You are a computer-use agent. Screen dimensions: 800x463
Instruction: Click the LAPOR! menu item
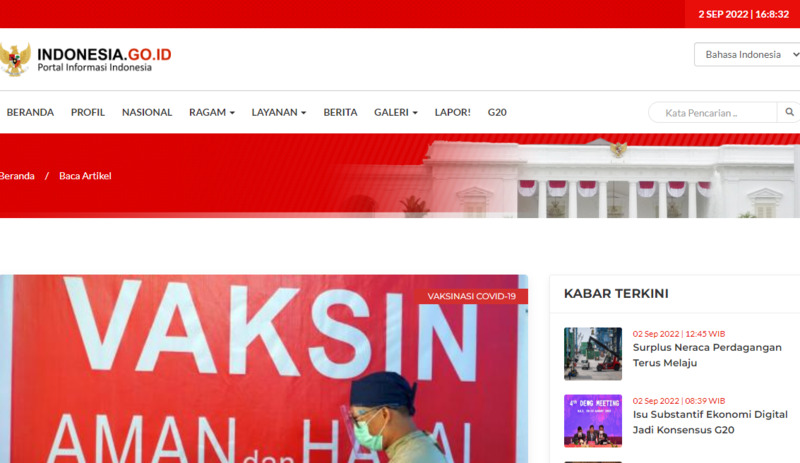453,113
